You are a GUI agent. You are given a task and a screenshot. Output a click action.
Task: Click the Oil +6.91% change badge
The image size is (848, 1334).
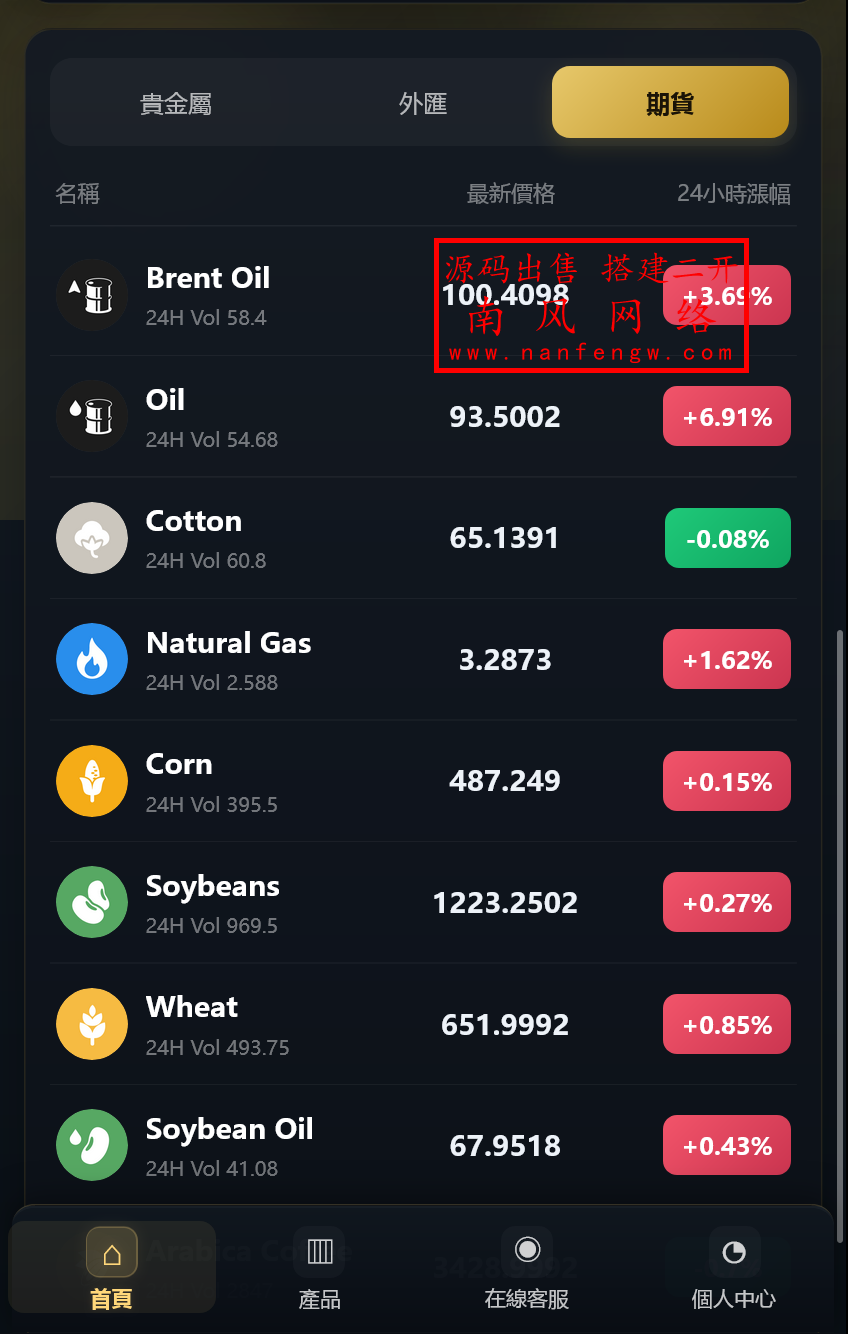tap(727, 417)
